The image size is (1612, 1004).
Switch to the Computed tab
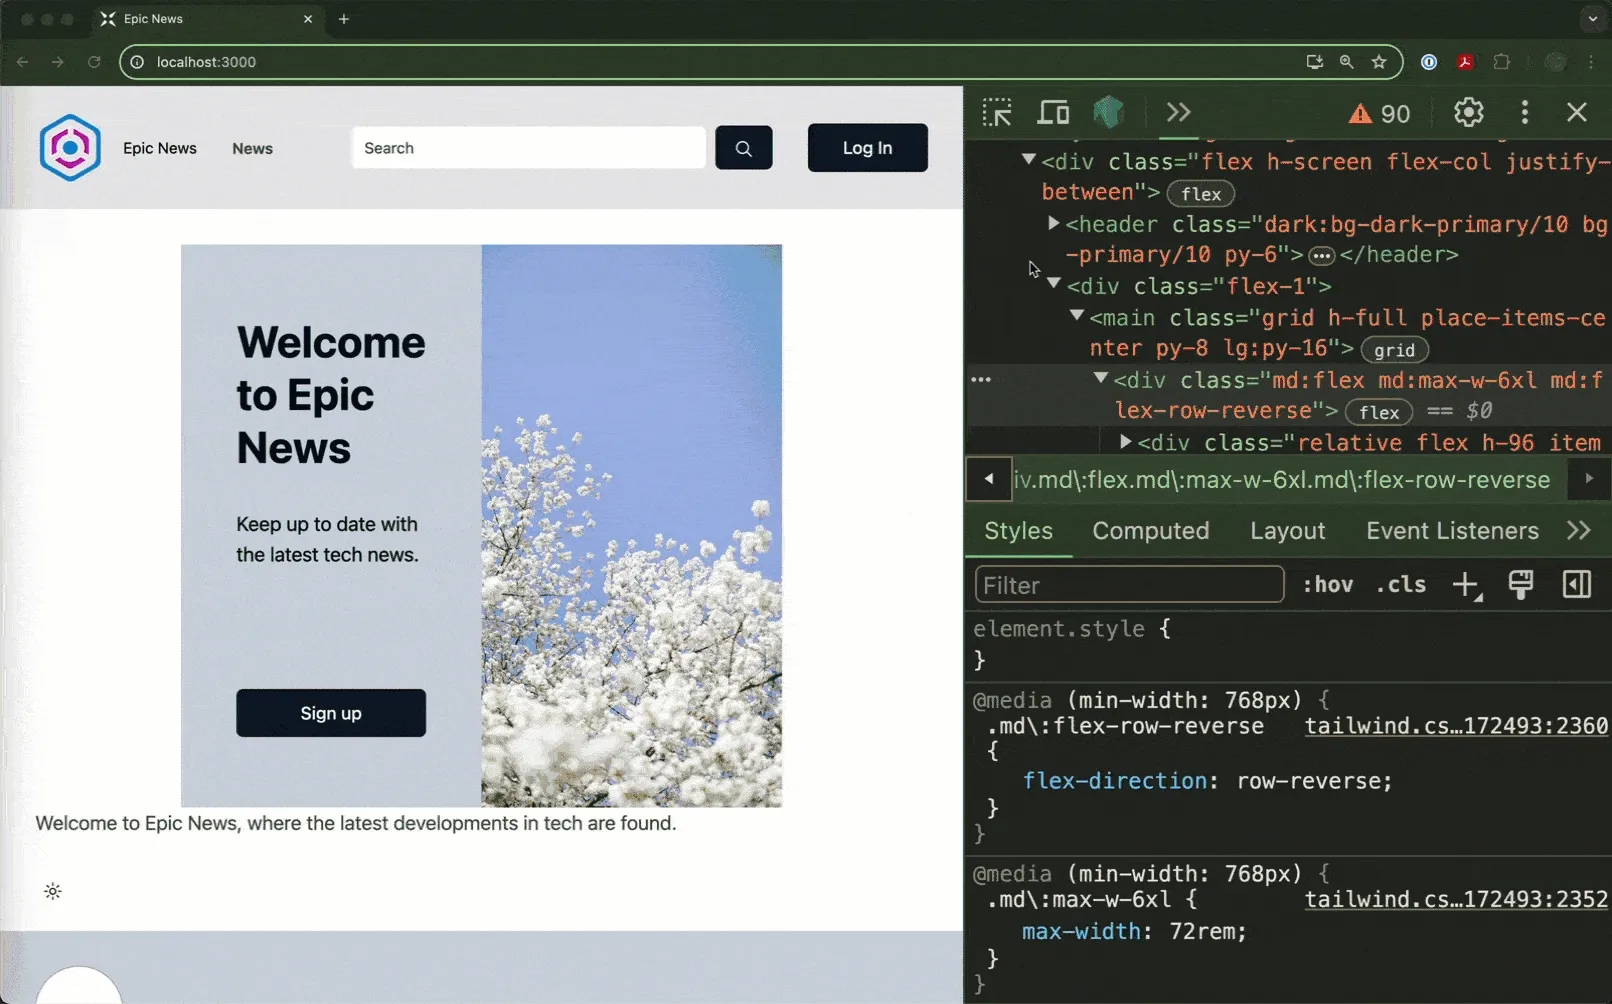[1150, 531]
